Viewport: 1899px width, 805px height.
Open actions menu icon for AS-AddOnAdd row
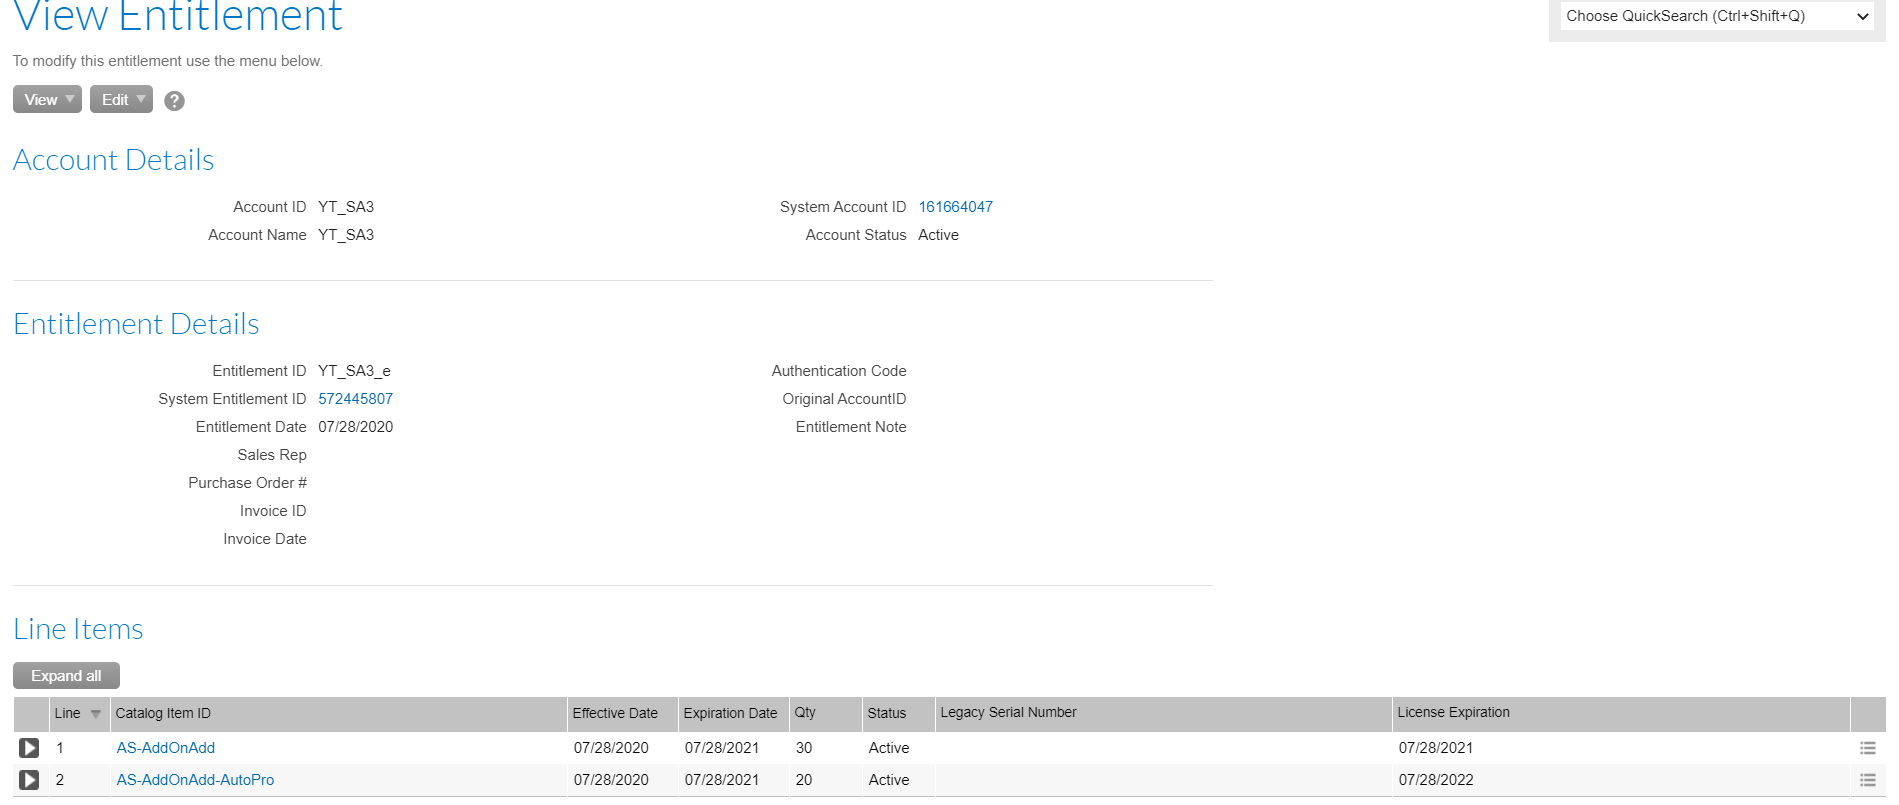point(1867,748)
